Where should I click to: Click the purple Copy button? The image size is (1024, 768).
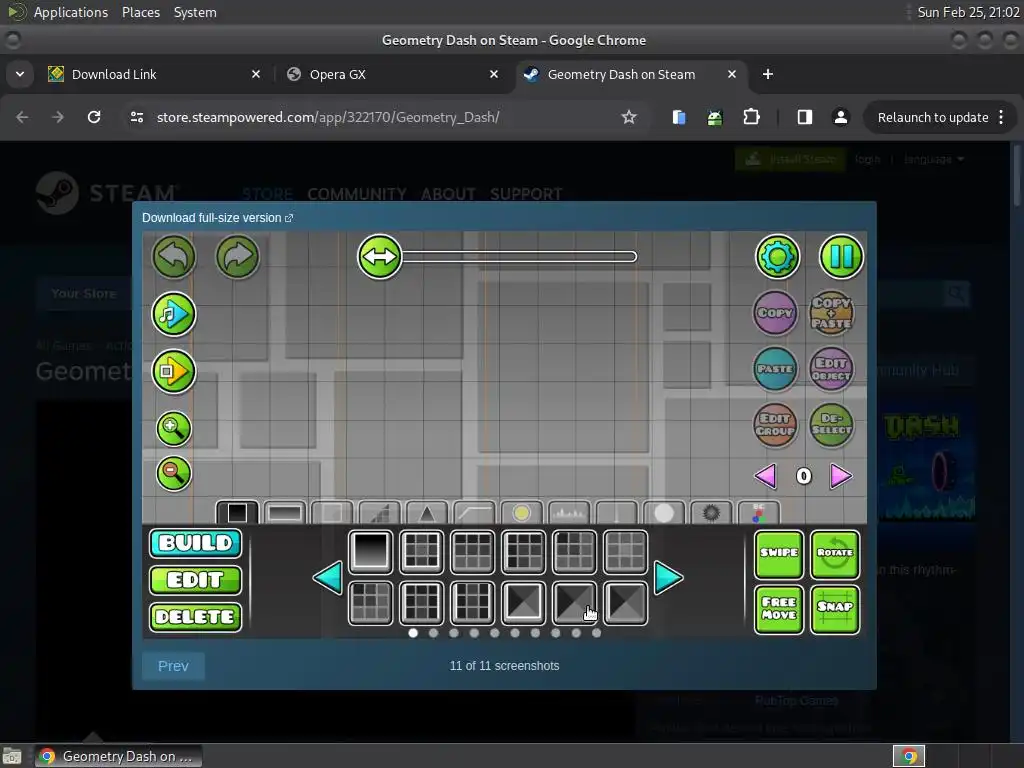tap(775, 313)
